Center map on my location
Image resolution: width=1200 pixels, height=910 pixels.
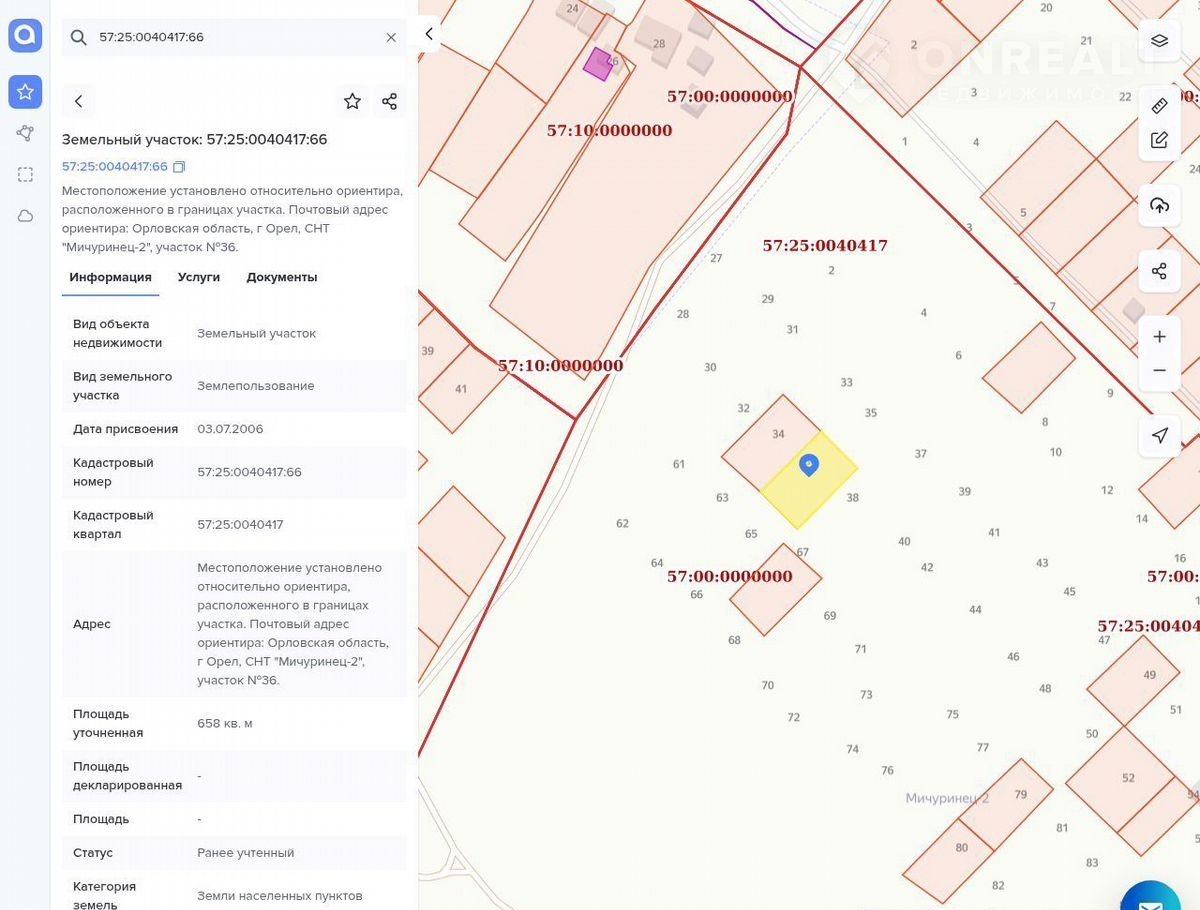[x=1159, y=436]
